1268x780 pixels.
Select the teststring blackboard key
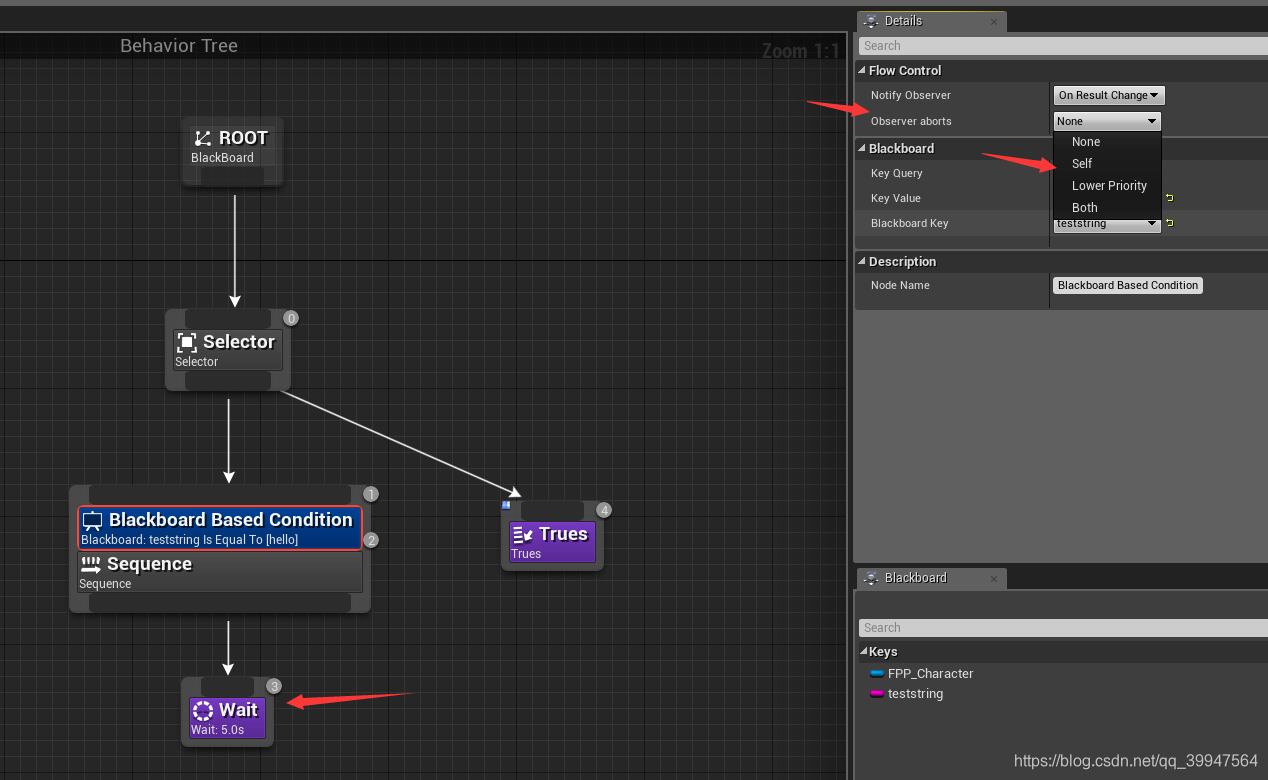(915, 694)
